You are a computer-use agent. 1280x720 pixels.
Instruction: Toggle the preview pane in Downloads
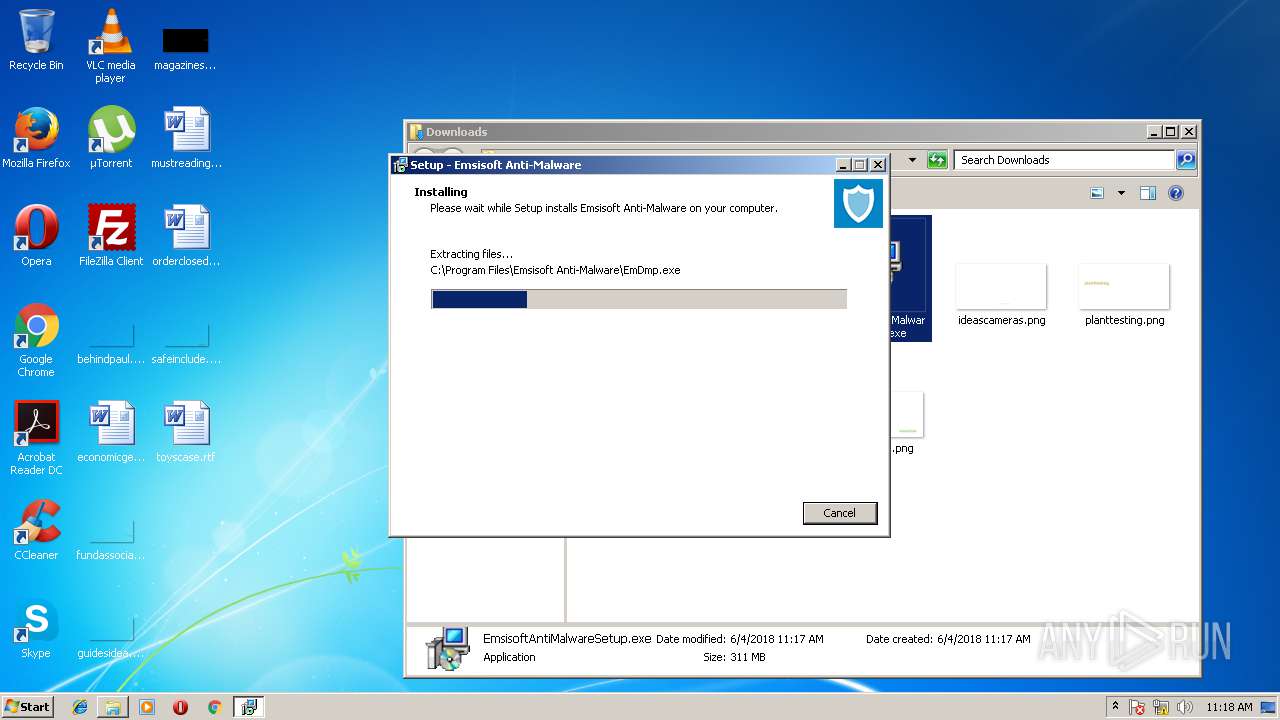(x=1148, y=193)
